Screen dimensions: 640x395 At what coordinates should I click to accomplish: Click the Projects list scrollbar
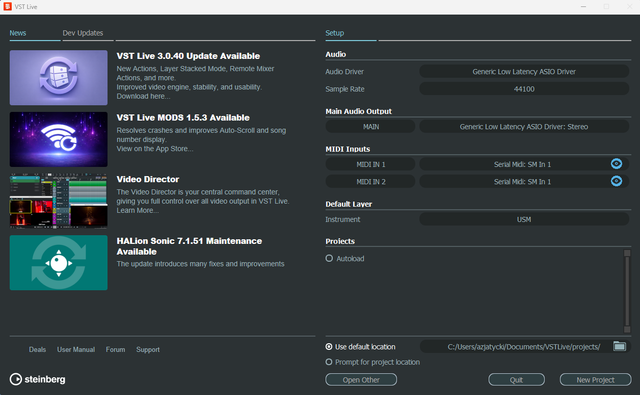[627, 291]
